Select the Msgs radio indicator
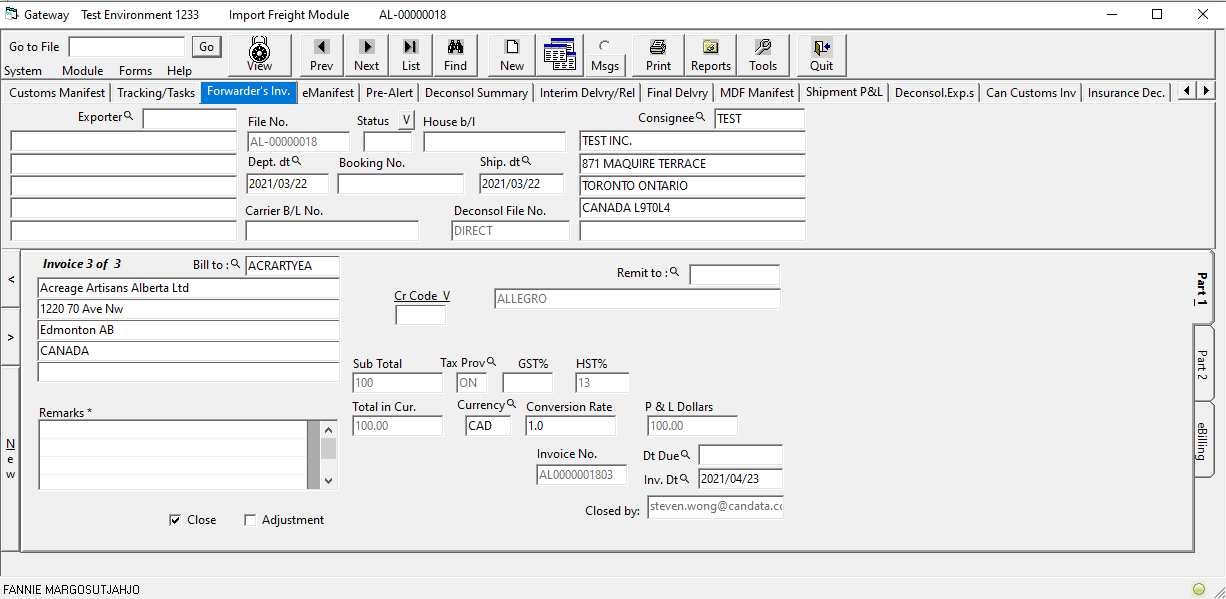 coord(604,46)
